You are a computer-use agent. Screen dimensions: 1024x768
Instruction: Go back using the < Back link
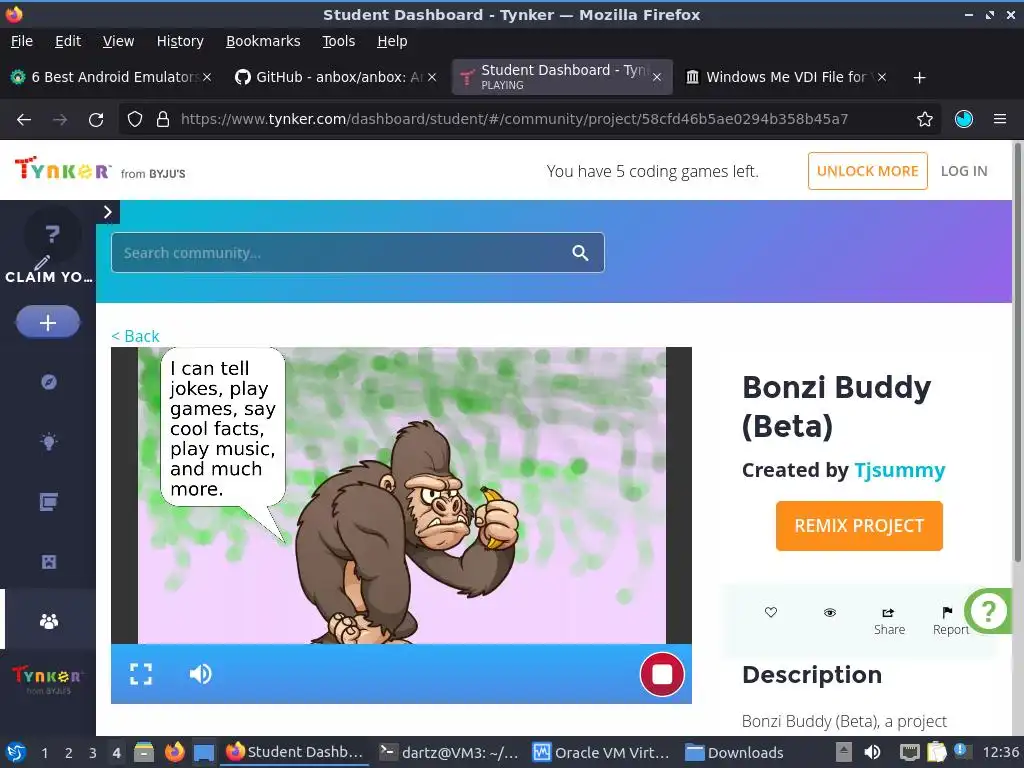135,336
